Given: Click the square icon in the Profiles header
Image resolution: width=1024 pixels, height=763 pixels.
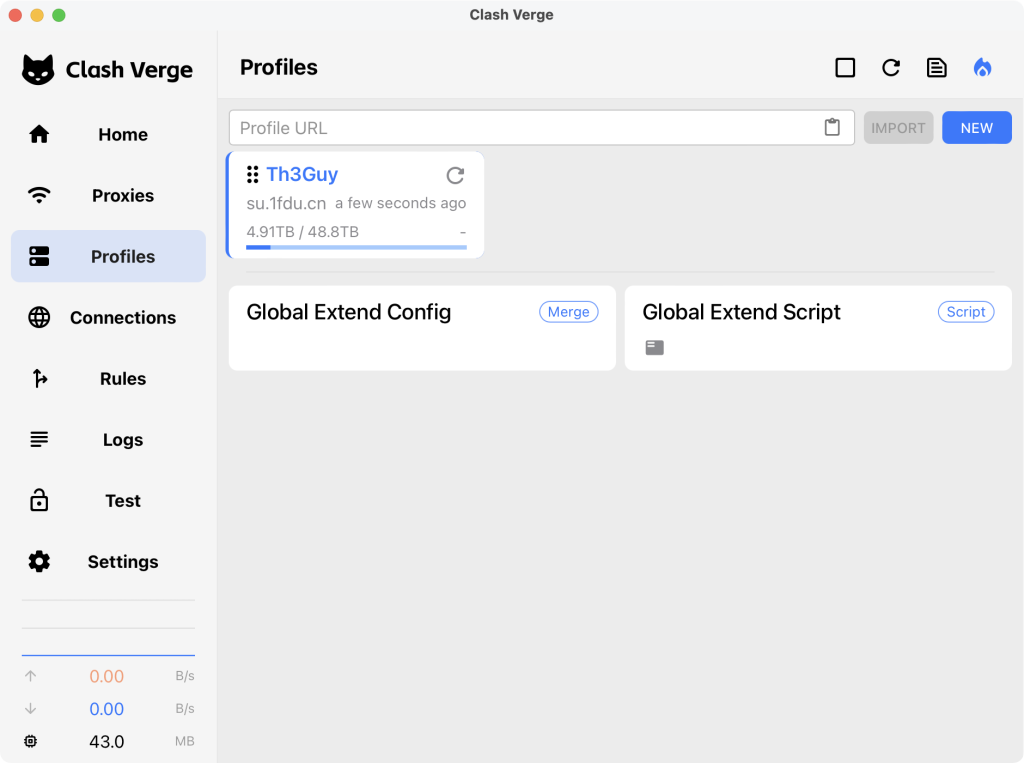Looking at the screenshot, I should (845, 68).
